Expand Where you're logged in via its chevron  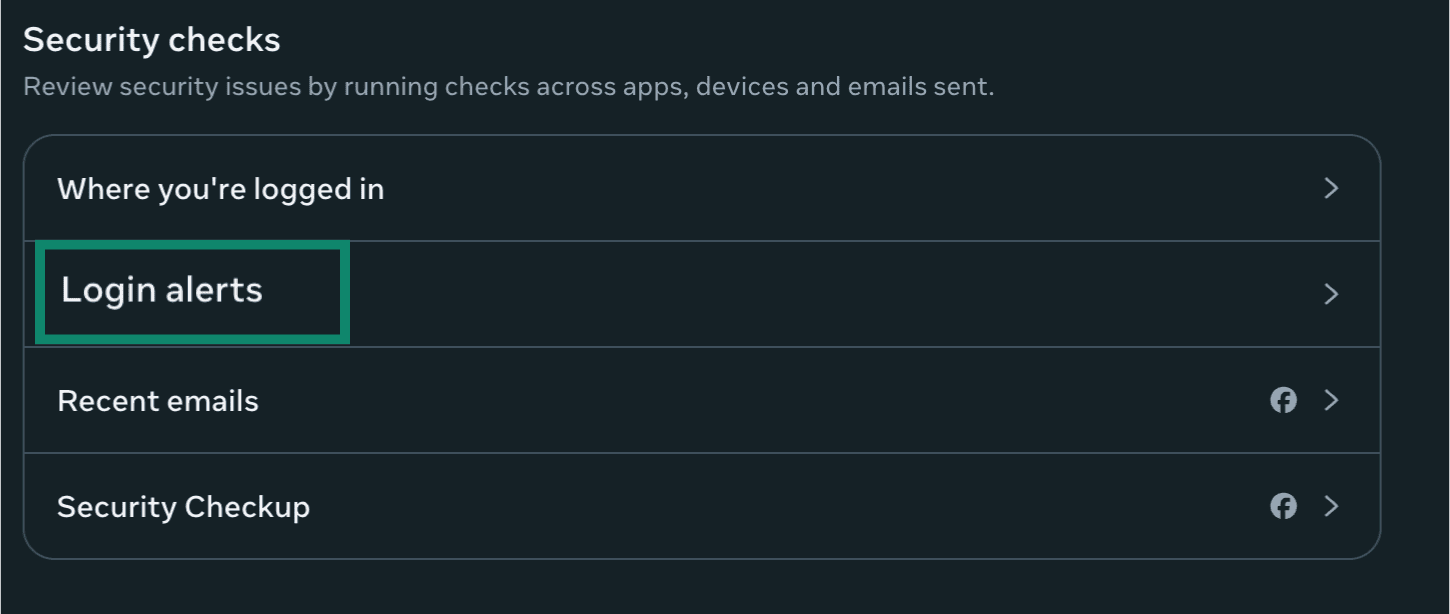[1331, 188]
